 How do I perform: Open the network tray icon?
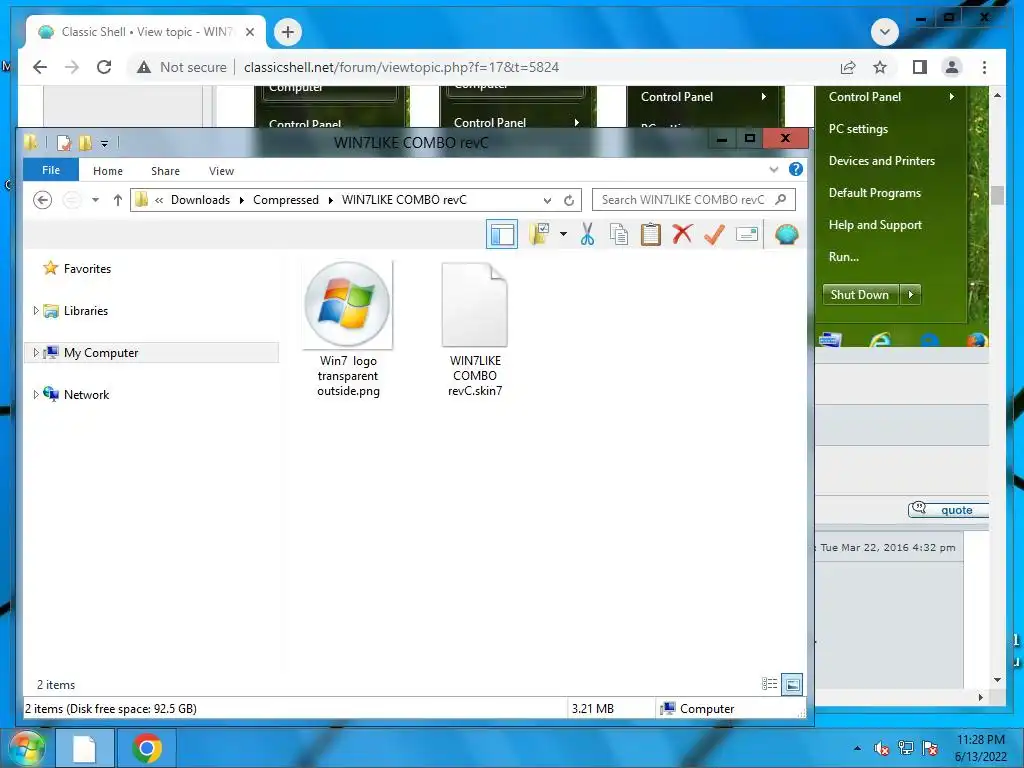pos(905,748)
